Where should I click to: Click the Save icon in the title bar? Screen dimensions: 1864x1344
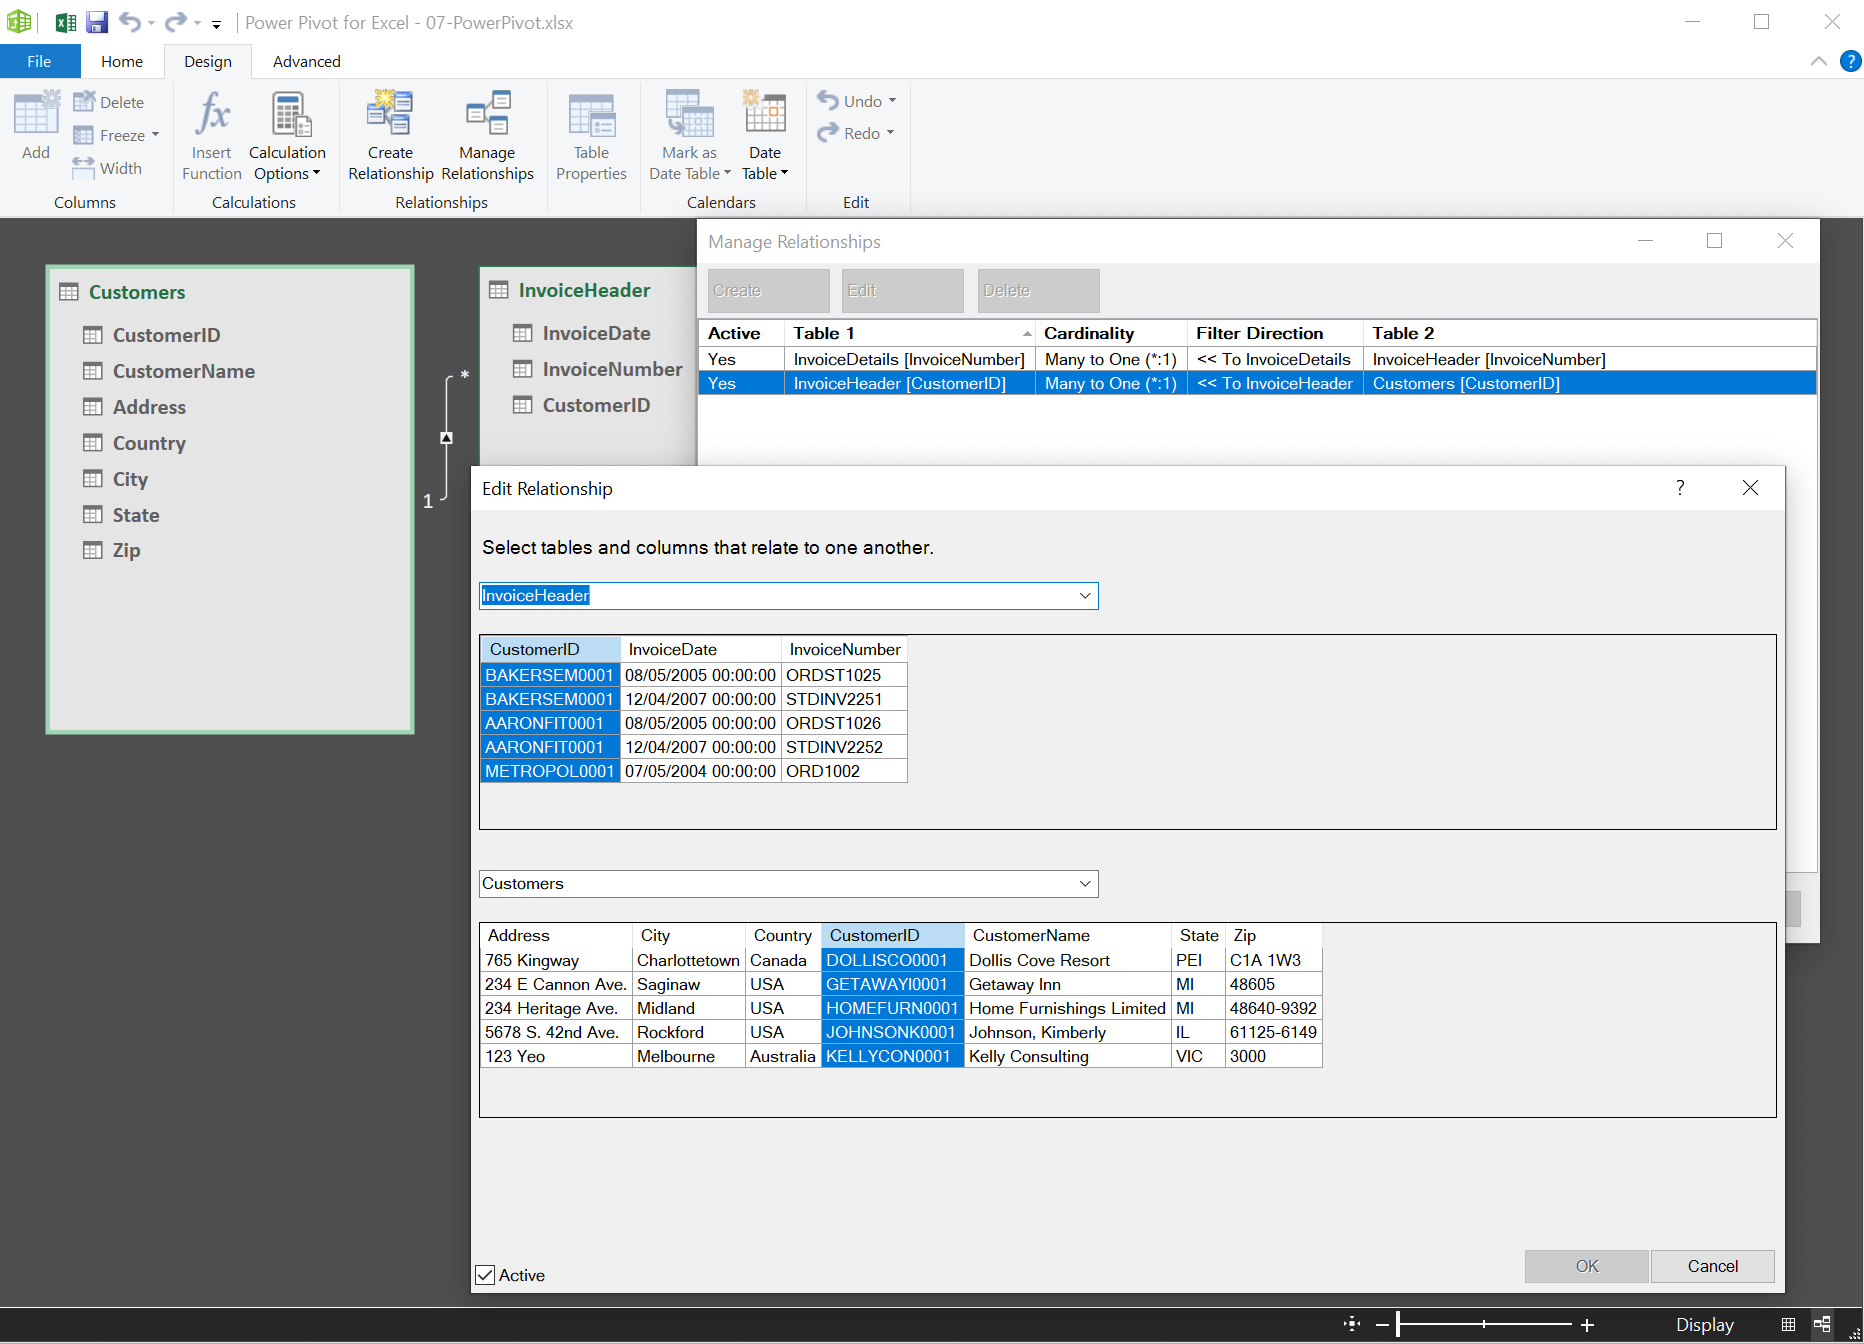[x=97, y=22]
